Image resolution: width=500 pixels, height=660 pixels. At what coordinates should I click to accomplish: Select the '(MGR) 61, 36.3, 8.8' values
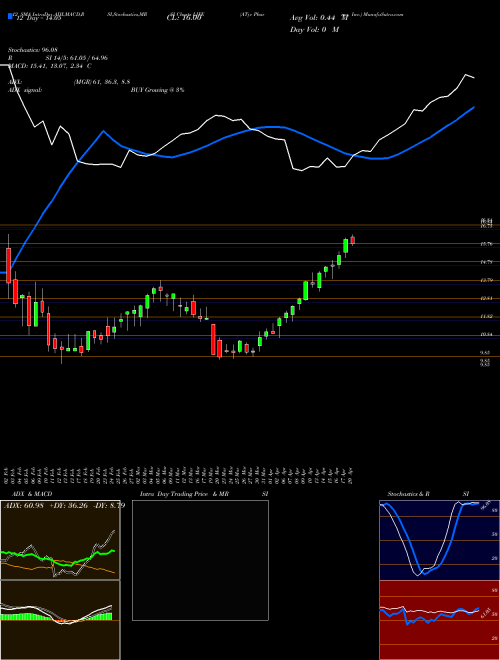[x=102, y=82]
